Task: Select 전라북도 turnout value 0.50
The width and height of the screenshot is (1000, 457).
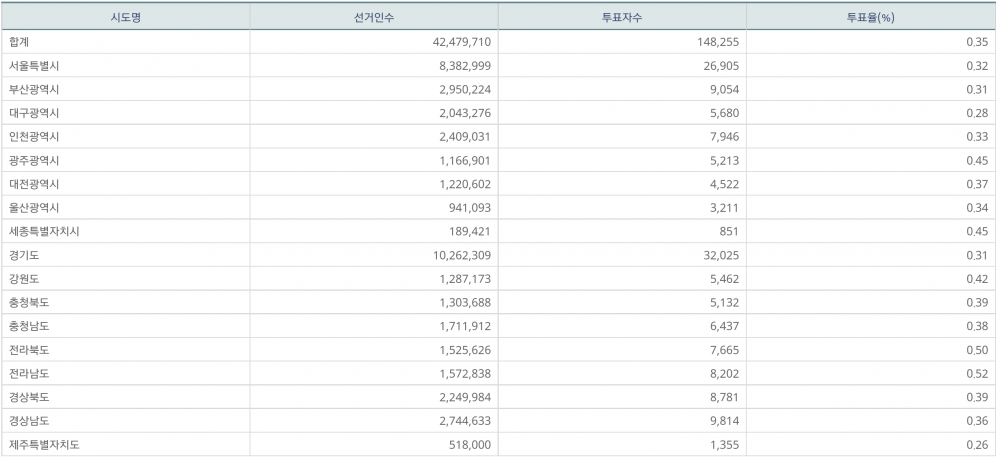Action: coord(977,350)
